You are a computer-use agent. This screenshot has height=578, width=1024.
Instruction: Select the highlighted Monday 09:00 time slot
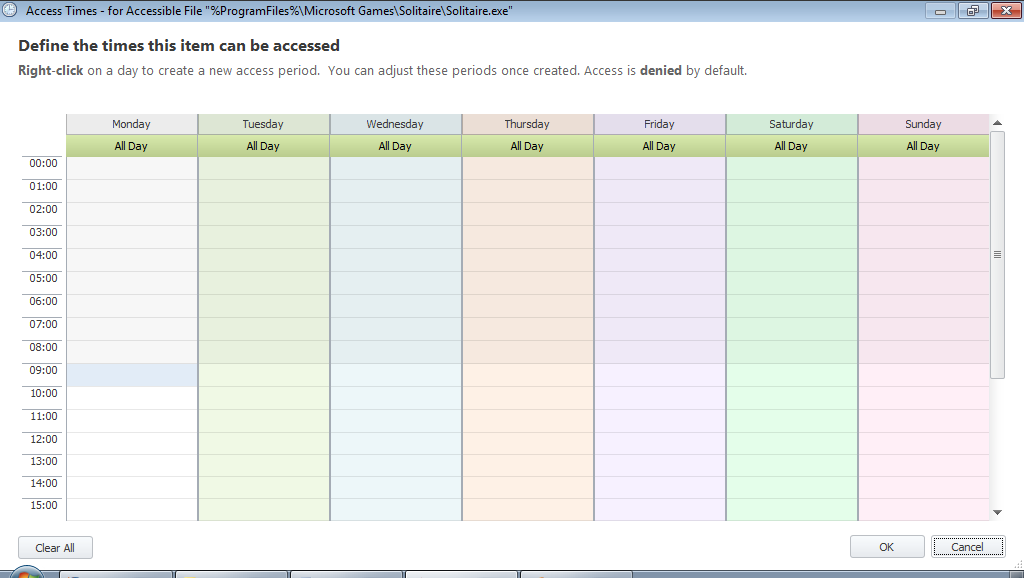(132, 375)
